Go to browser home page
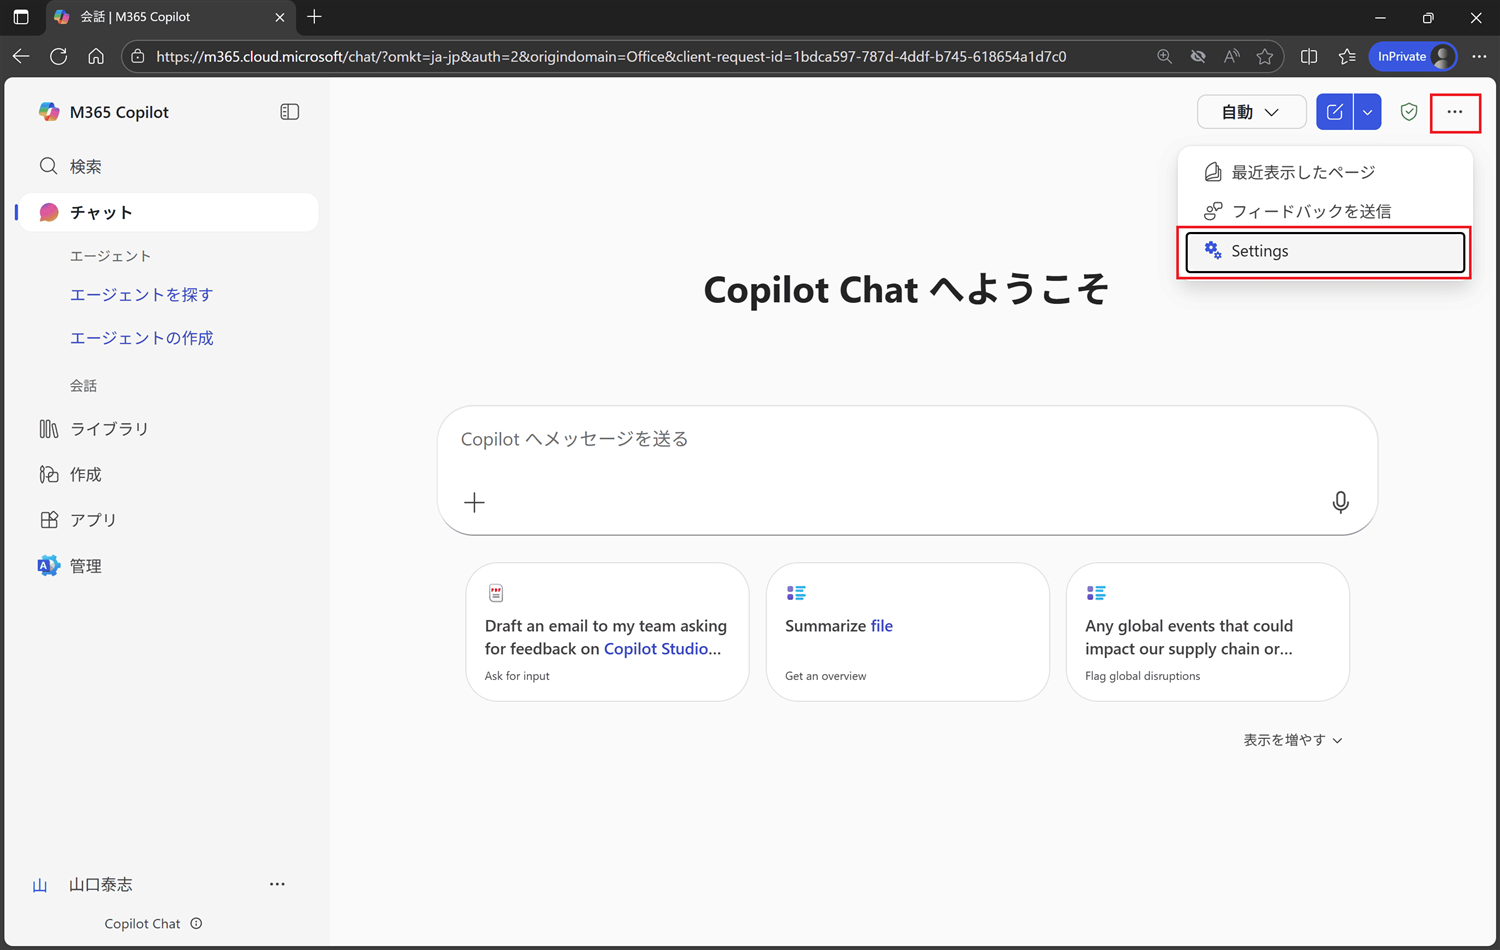Viewport: 1500px width, 950px height. [x=96, y=56]
